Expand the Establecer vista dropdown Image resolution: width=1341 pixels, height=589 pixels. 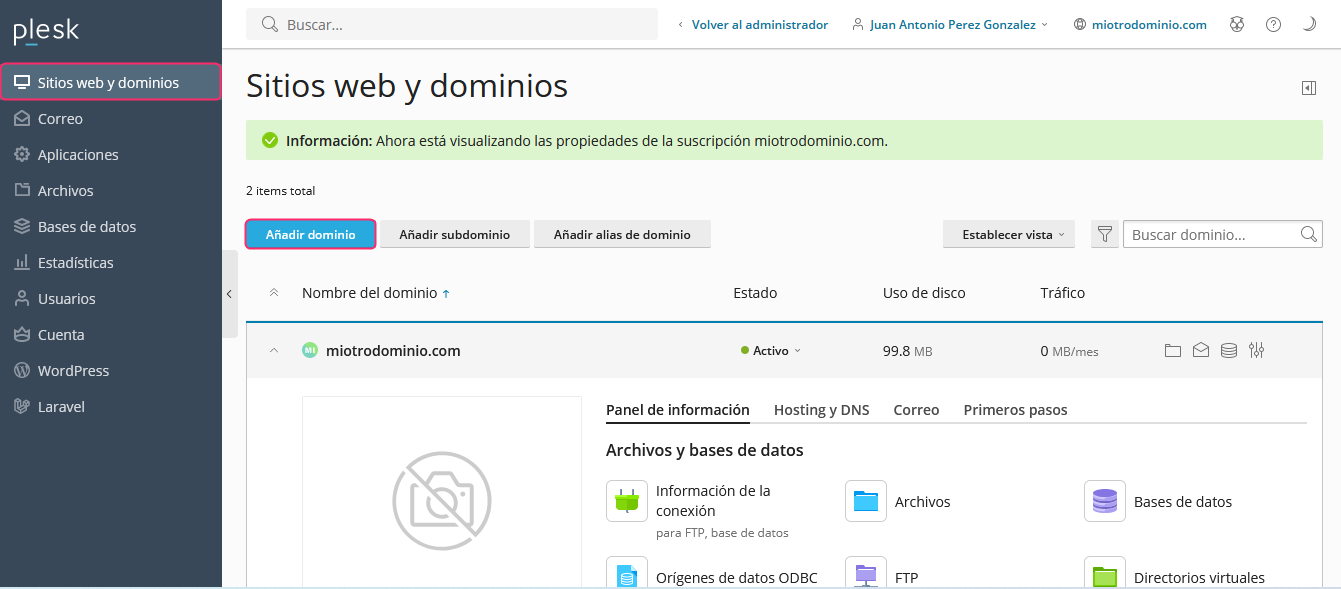click(x=1008, y=235)
